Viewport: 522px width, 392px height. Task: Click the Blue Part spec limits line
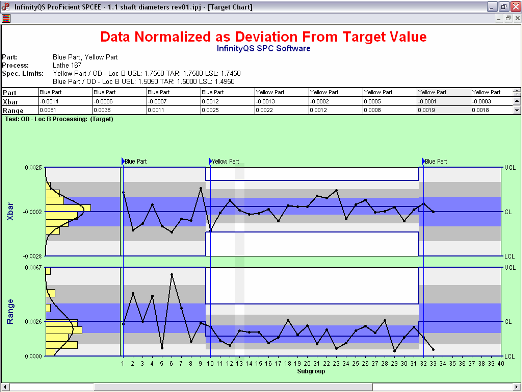pos(143,81)
